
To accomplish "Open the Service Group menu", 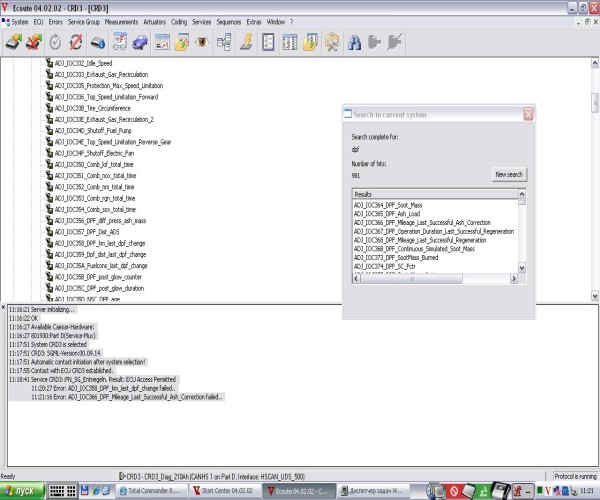I will pos(84,22).
